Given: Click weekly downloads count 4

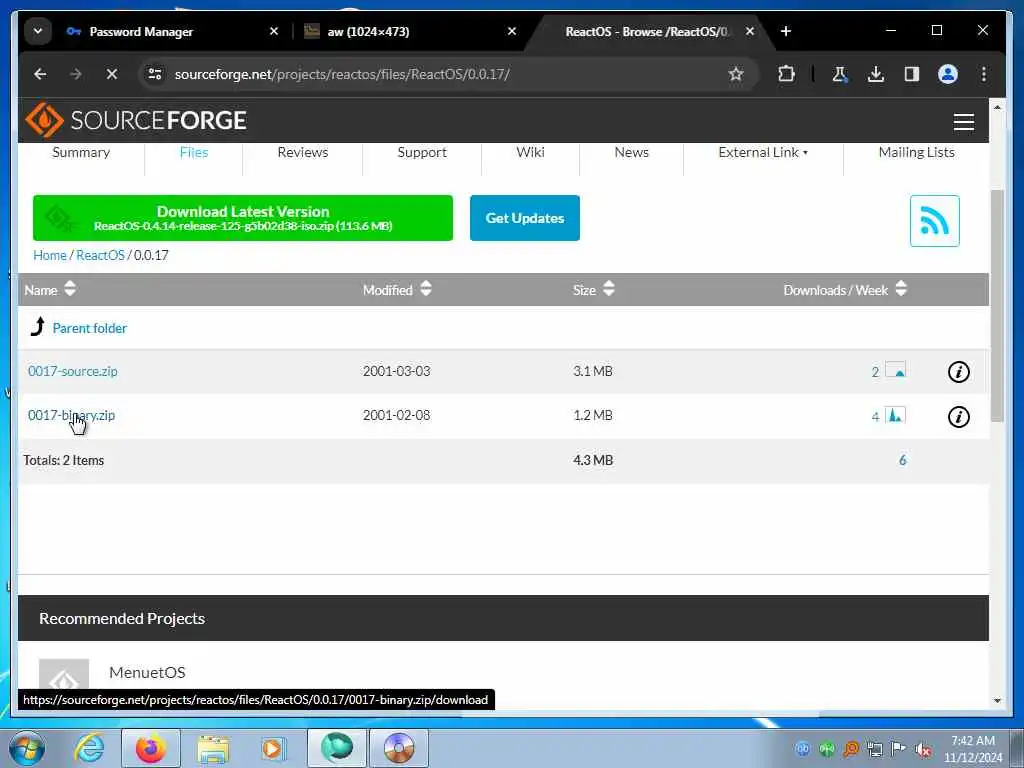Looking at the screenshot, I should (875, 416).
